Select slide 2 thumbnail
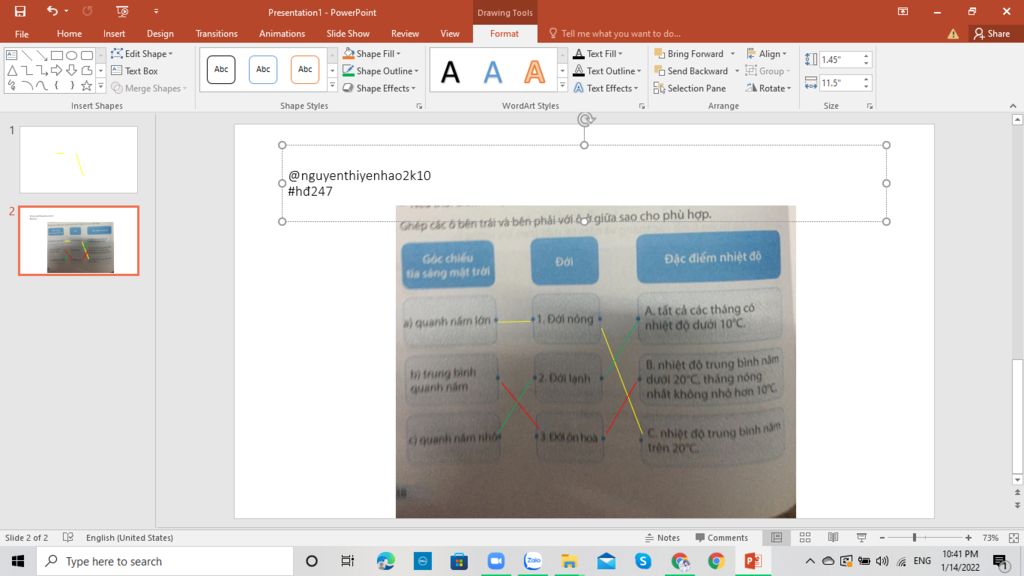1024x576 pixels. [78, 240]
